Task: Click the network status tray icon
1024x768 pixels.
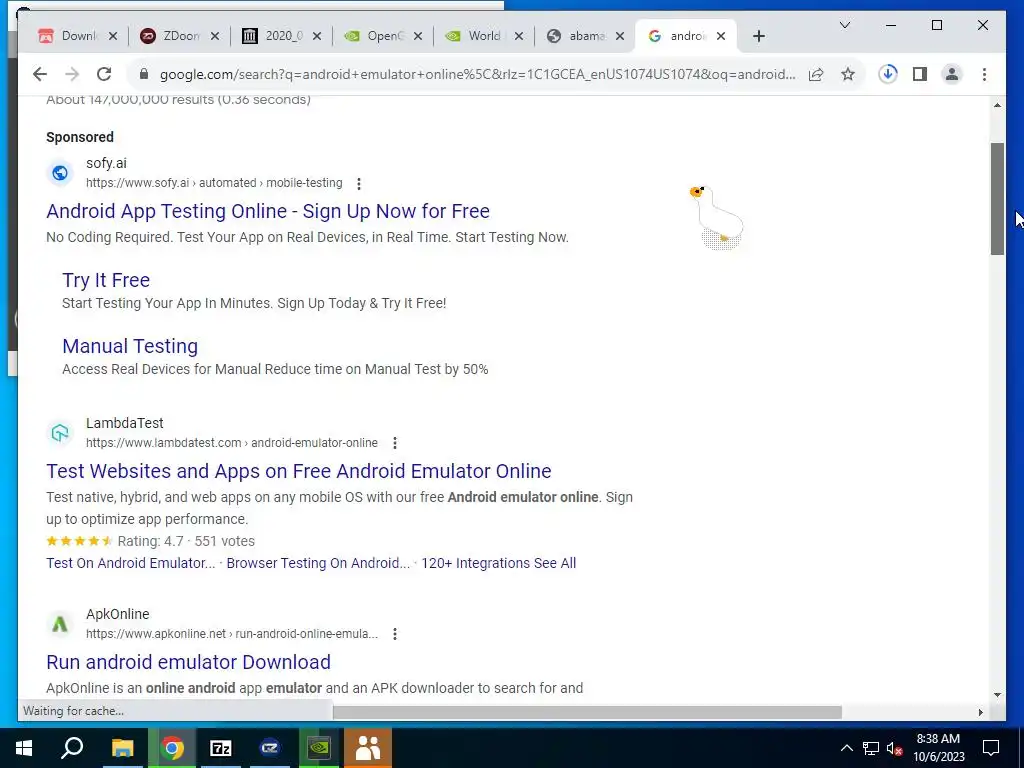Action: point(871,748)
